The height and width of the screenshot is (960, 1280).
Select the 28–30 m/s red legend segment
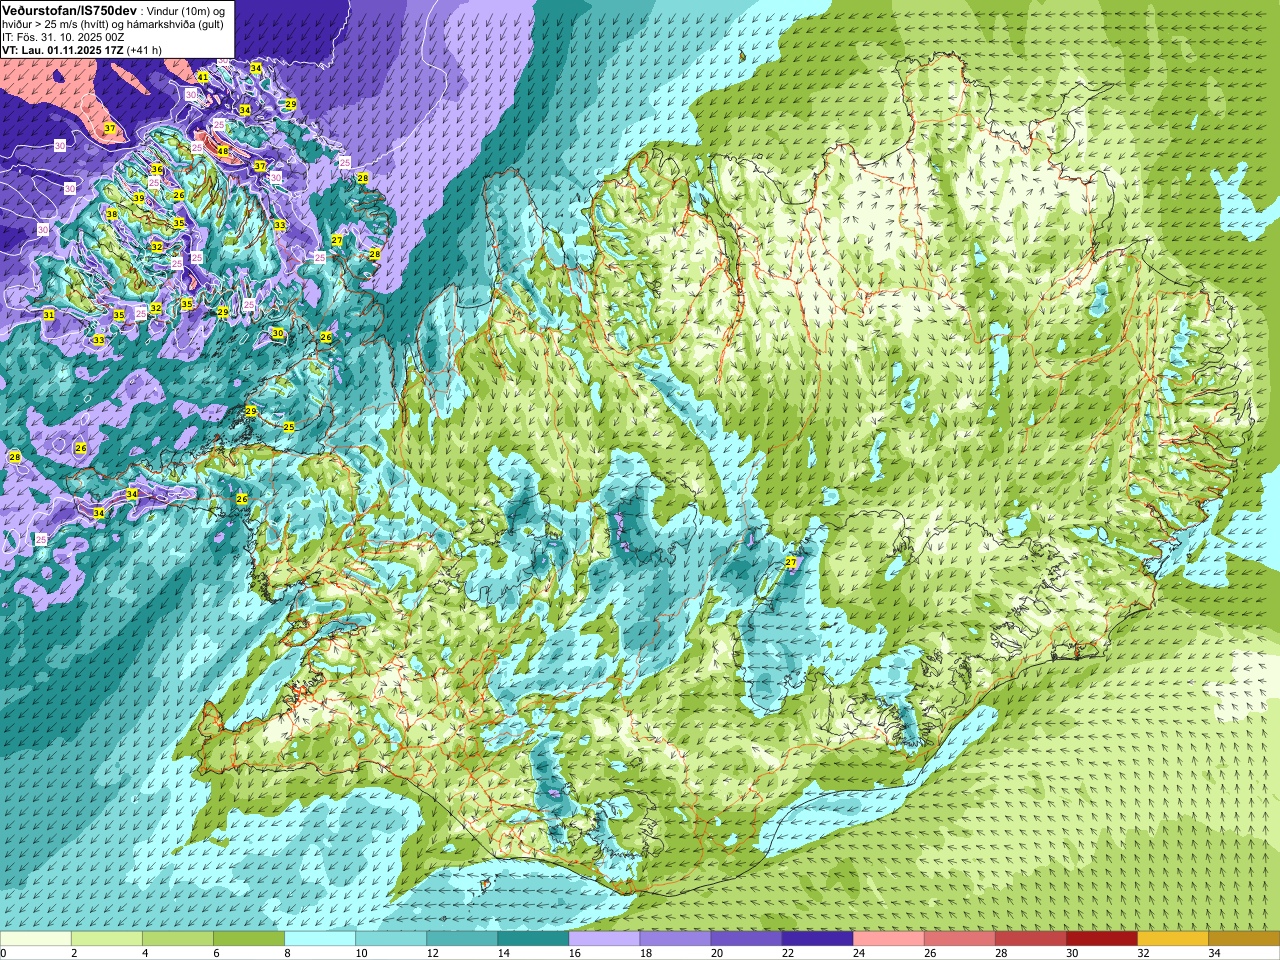(1030, 939)
